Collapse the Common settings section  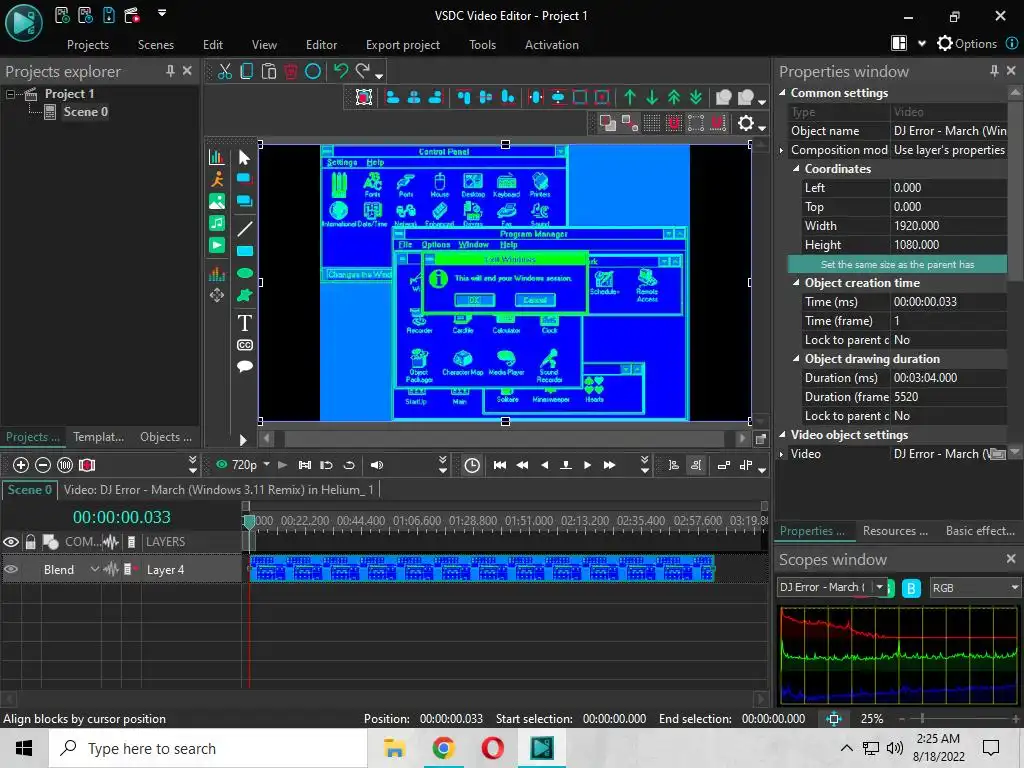pos(782,93)
